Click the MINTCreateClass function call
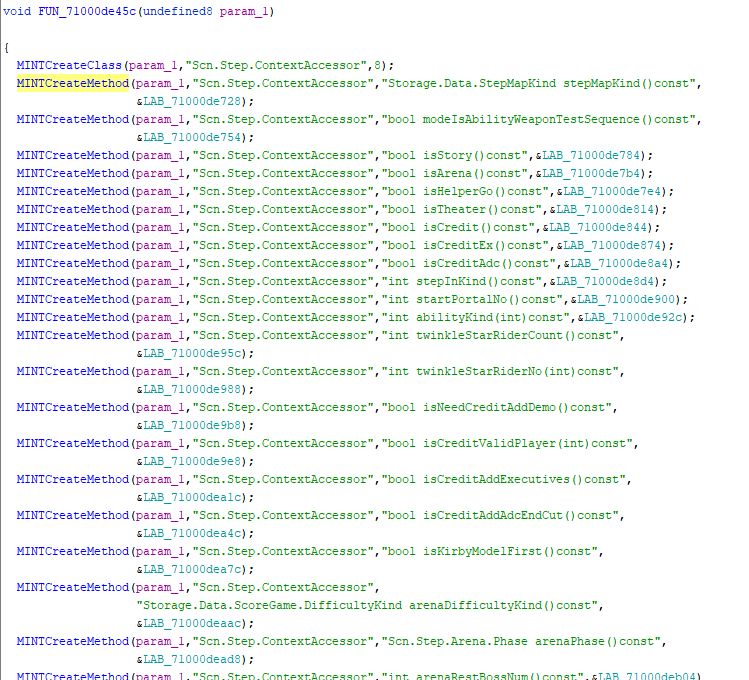 (69, 65)
